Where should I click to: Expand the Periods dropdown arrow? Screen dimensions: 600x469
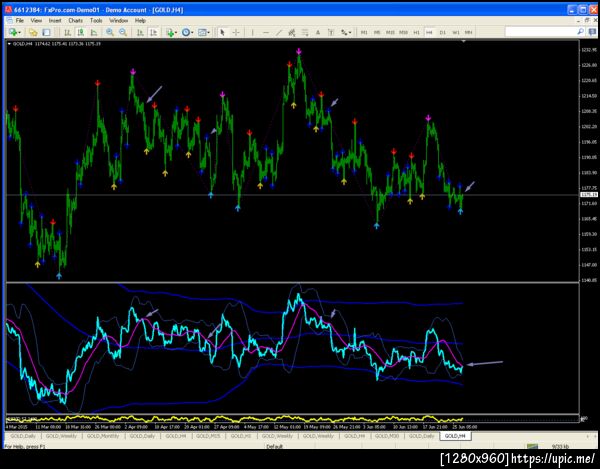[x=192, y=33]
